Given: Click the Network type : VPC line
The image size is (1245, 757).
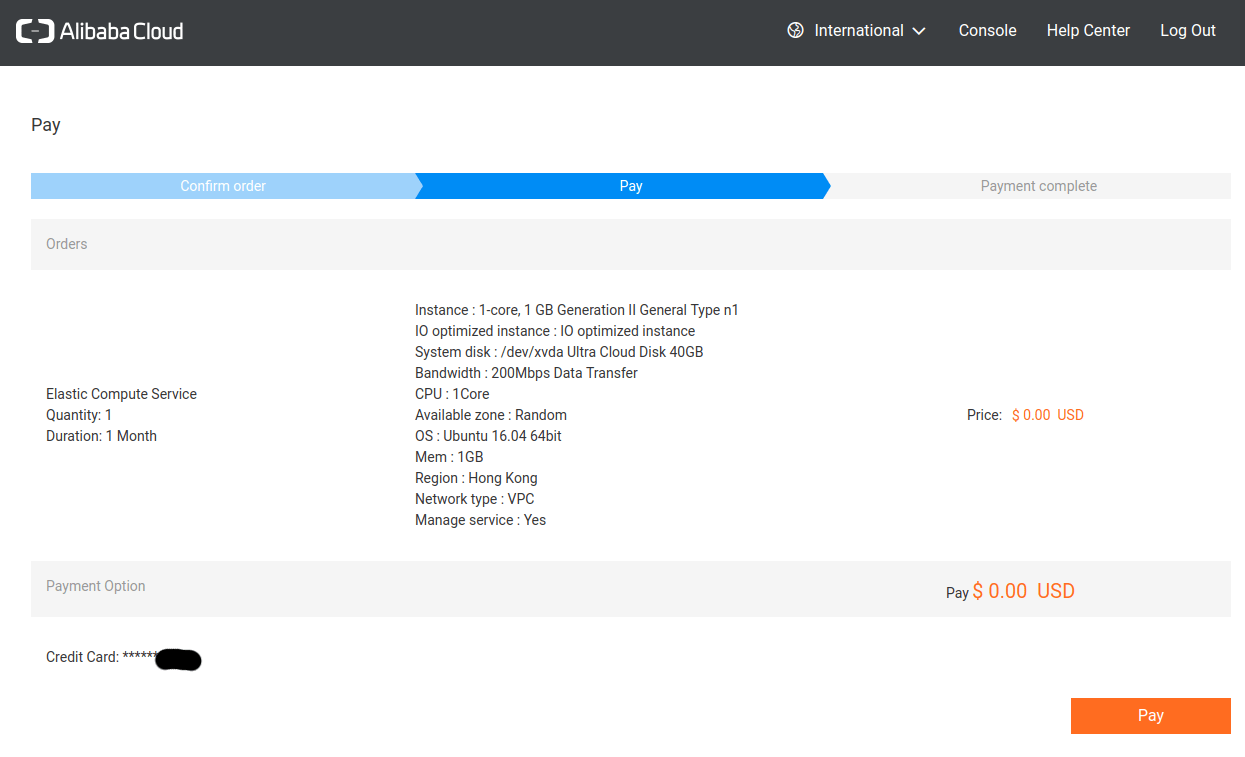Looking at the screenshot, I should point(475,499).
